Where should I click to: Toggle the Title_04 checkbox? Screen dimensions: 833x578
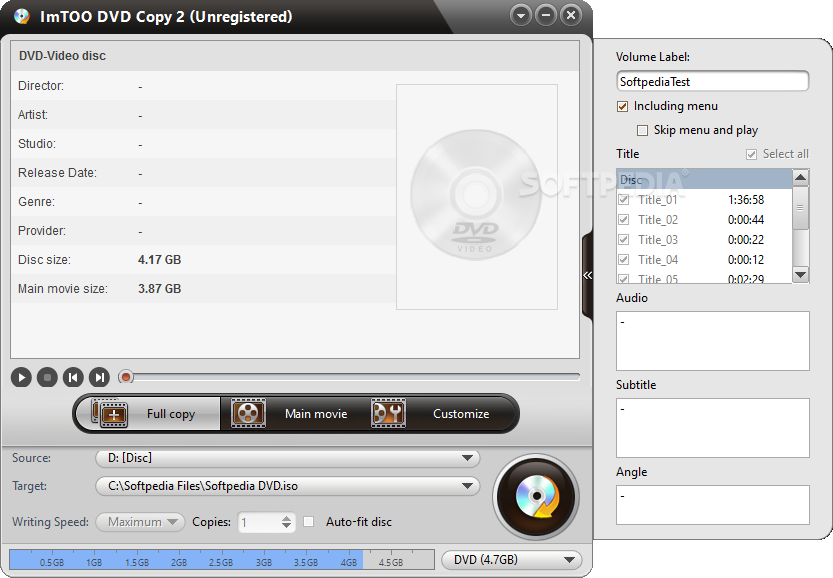coord(624,259)
